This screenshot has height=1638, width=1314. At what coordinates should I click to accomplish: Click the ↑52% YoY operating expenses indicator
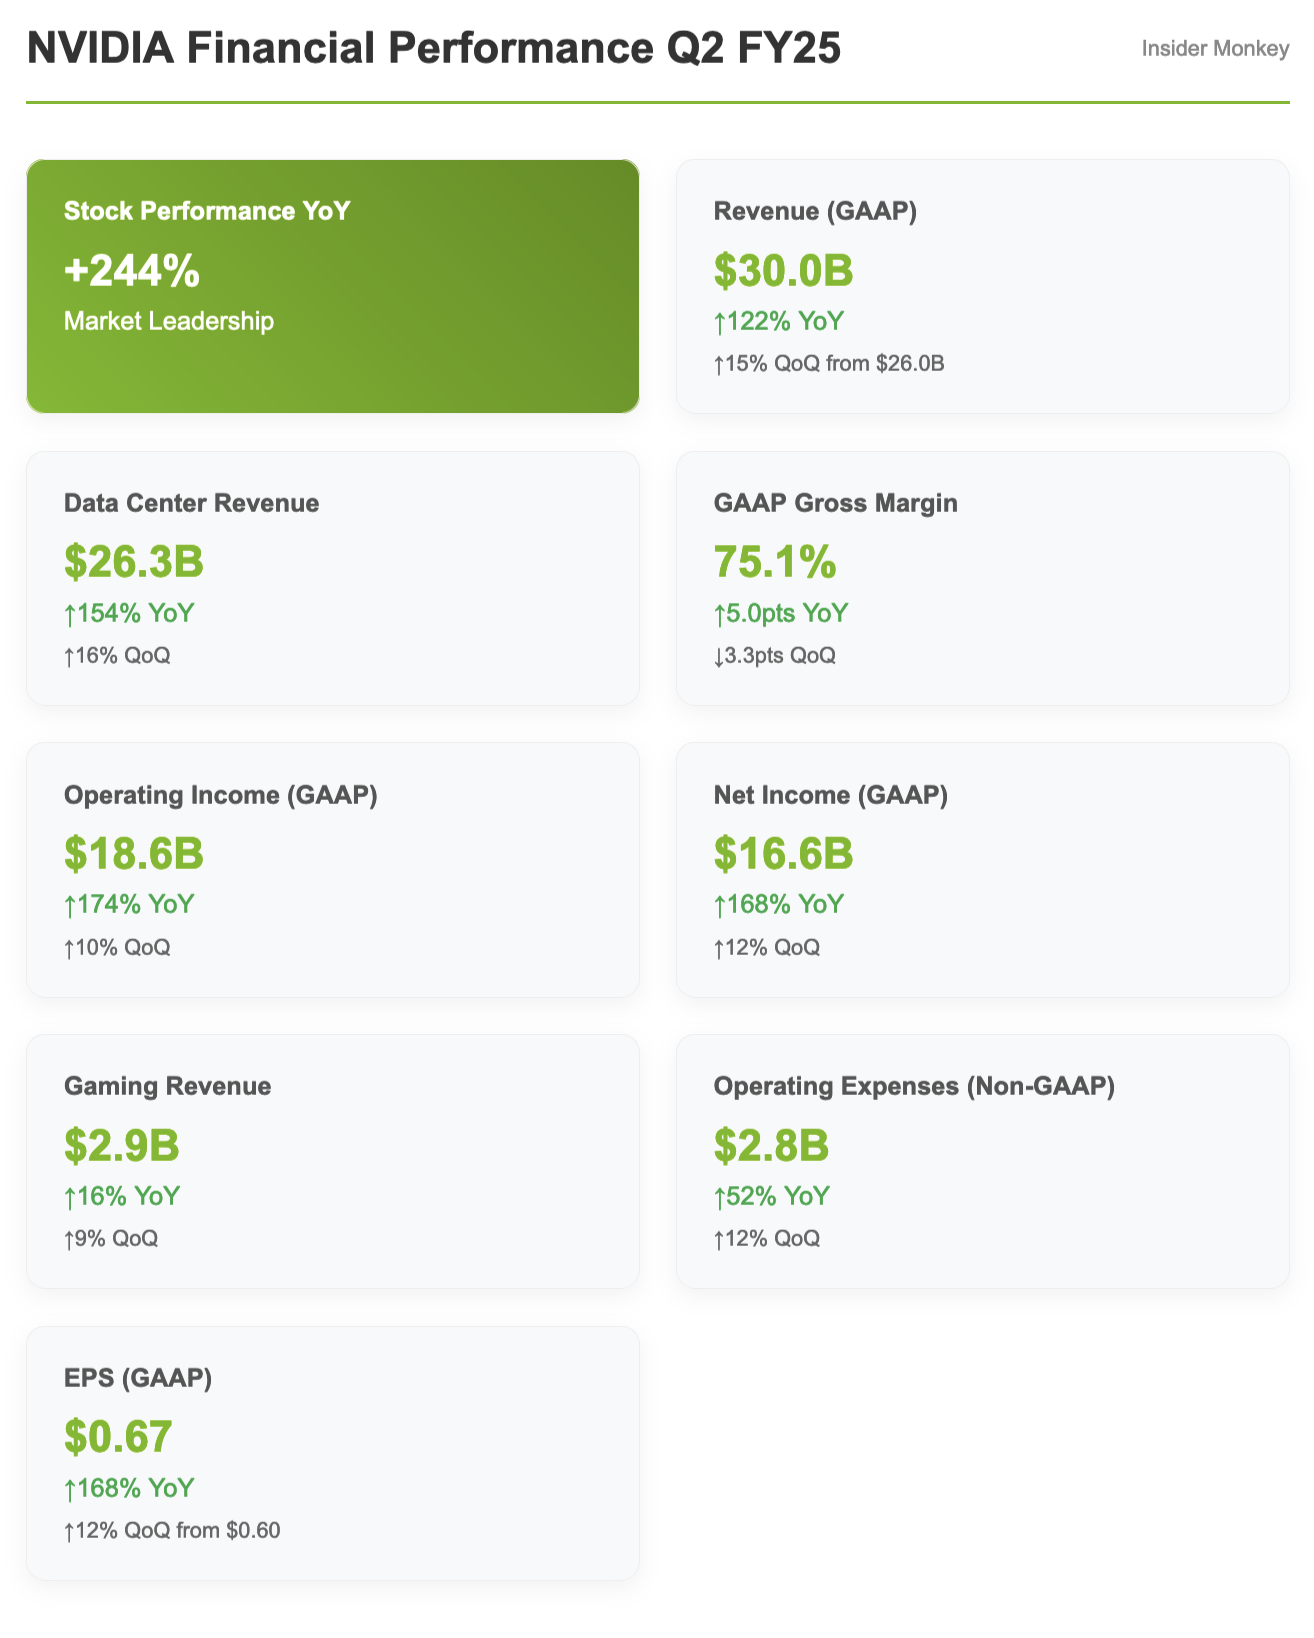tap(772, 1196)
